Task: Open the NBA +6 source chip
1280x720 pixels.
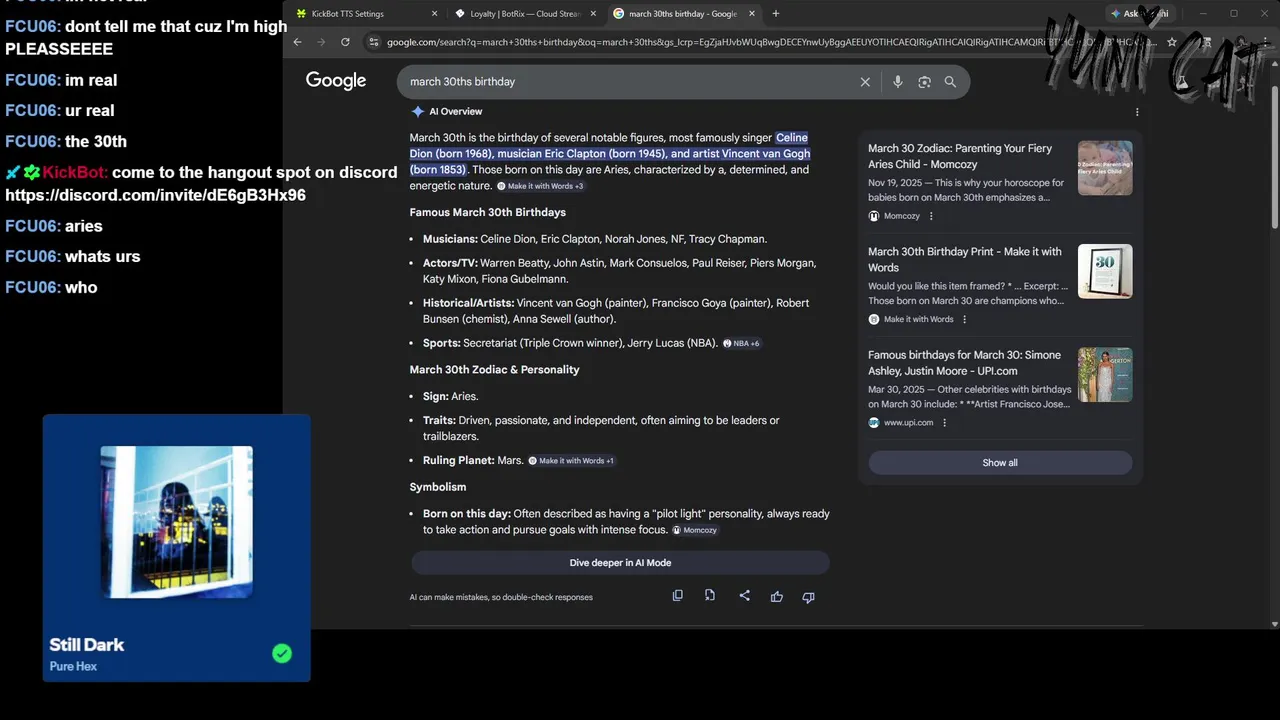Action: coord(741,343)
